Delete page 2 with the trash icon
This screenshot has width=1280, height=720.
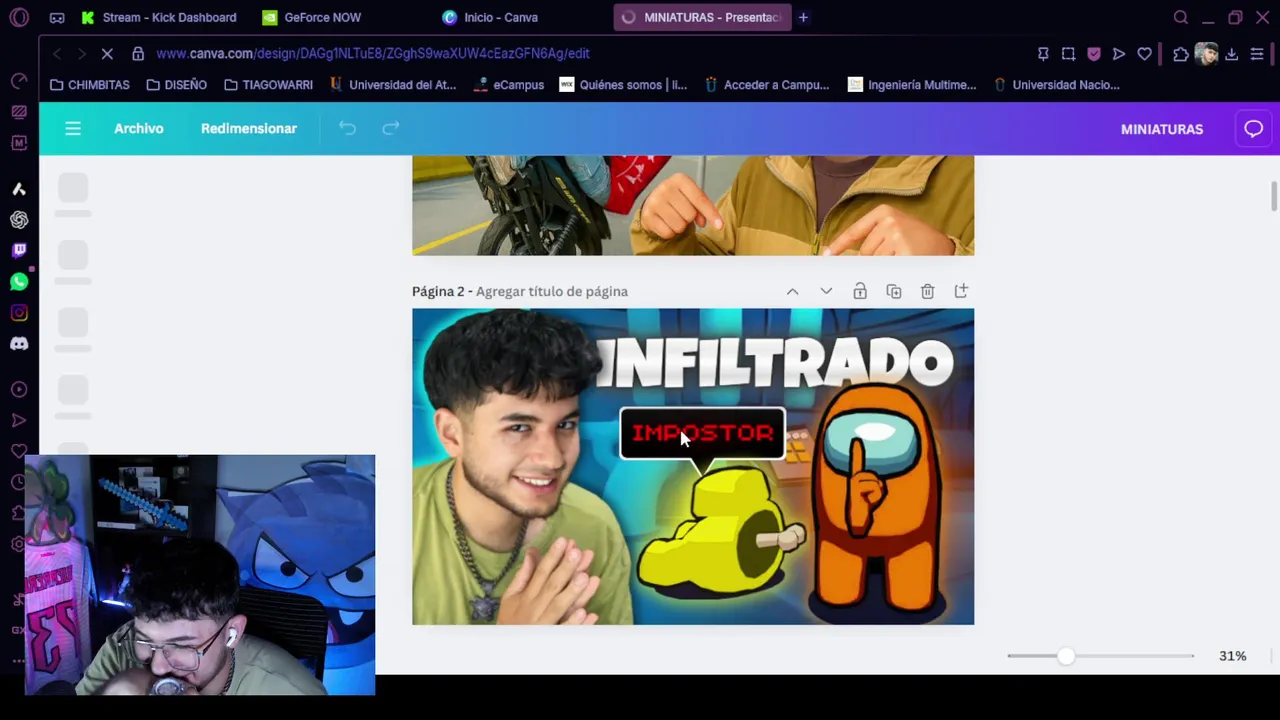click(927, 291)
